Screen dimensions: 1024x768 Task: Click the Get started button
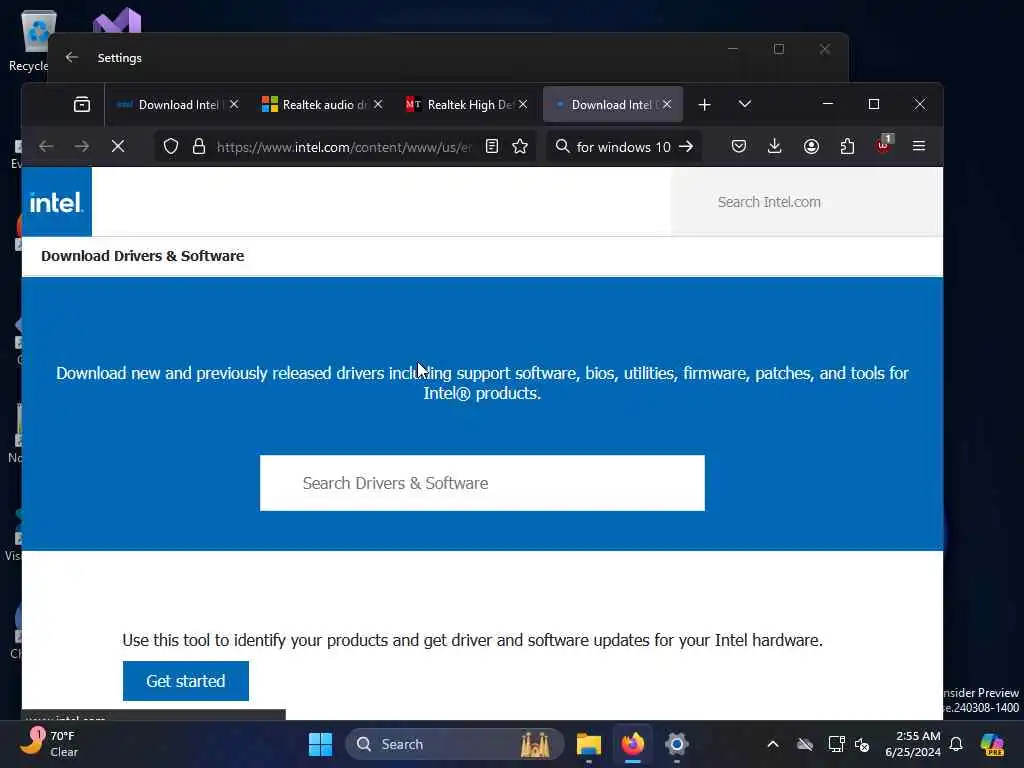click(185, 681)
